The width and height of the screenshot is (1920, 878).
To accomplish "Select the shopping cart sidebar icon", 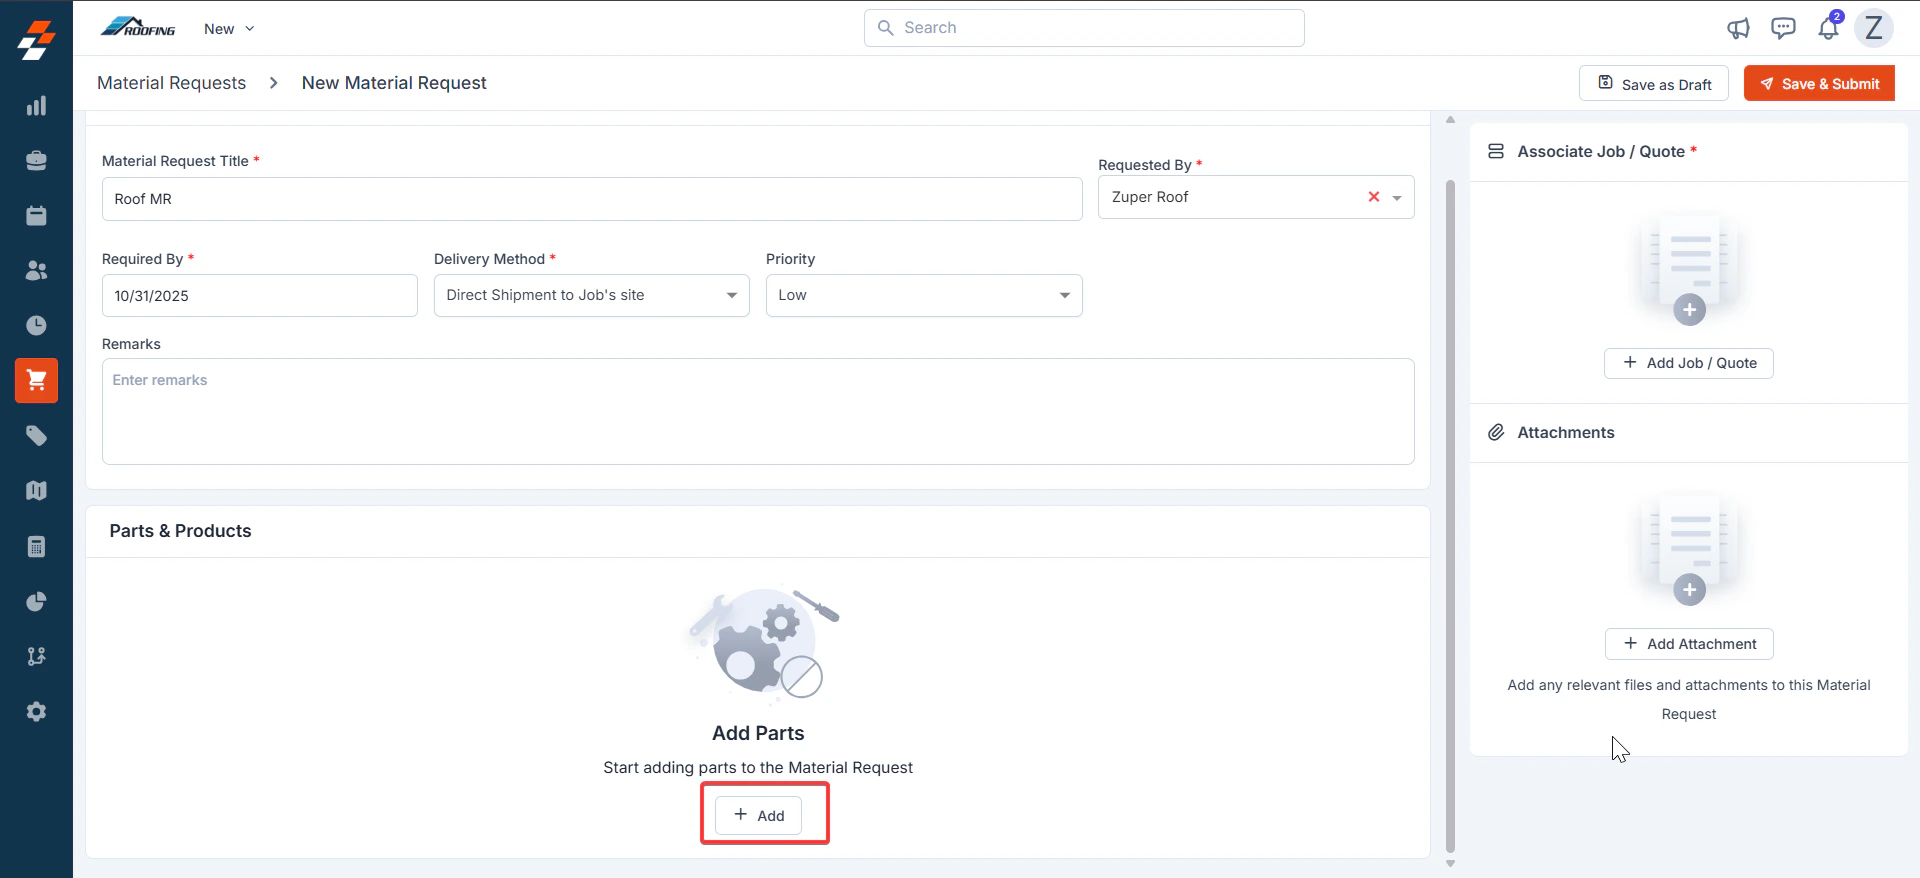I will point(36,380).
